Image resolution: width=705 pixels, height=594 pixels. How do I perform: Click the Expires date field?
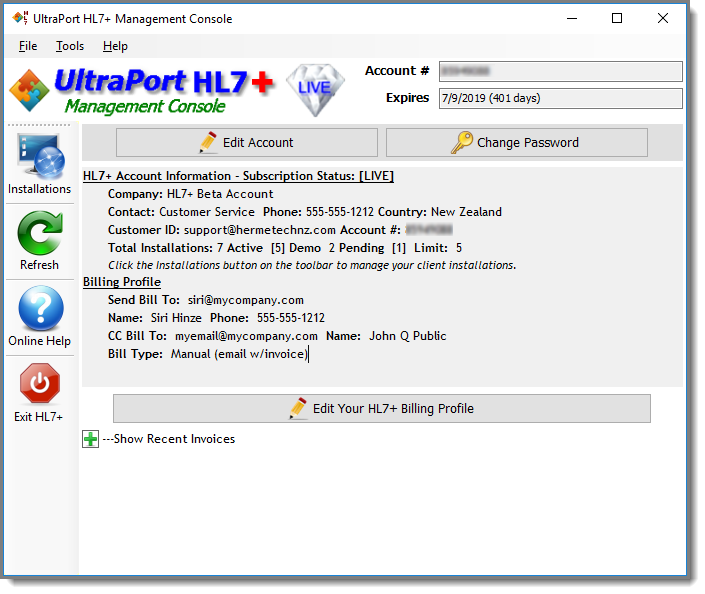[561, 98]
